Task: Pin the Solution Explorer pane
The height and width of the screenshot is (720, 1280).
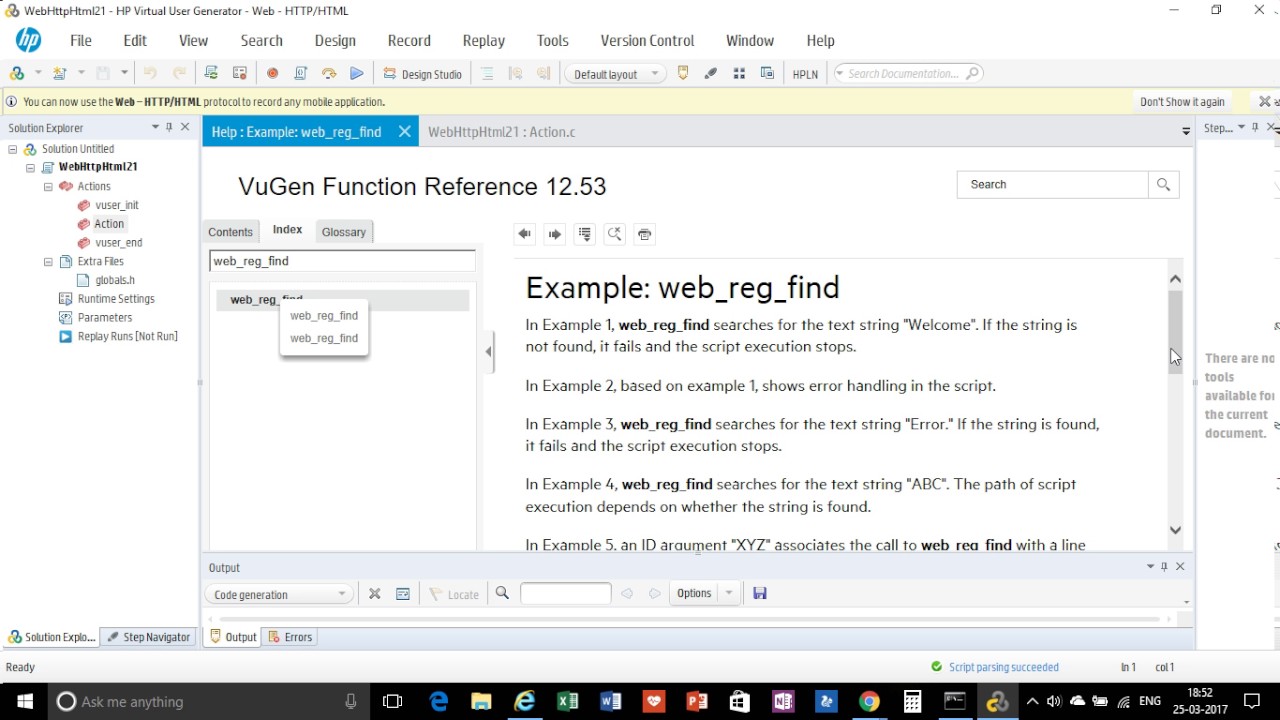Action: [x=169, y=127]
